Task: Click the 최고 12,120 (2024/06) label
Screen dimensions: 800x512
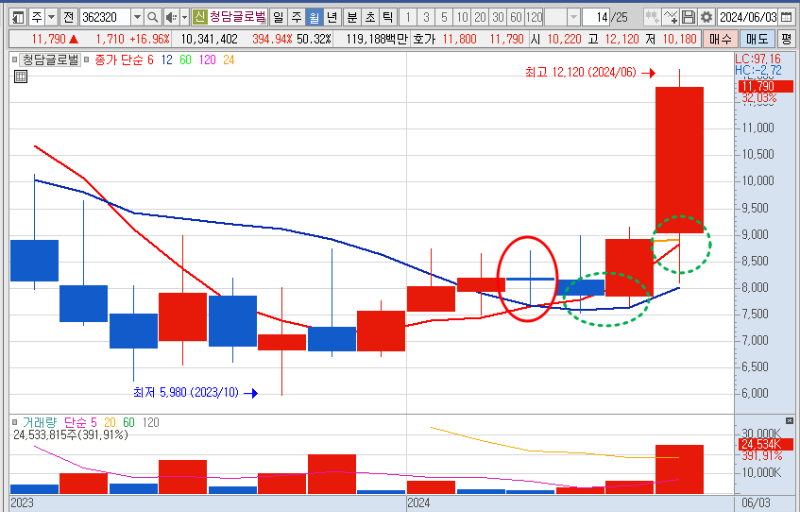Action: (581, 72)
